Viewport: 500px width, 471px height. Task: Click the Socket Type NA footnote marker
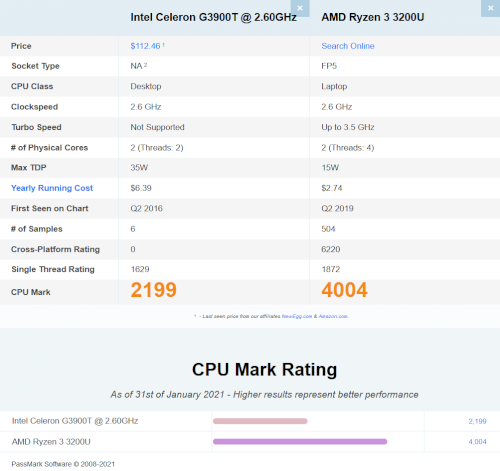click(145, 65)
